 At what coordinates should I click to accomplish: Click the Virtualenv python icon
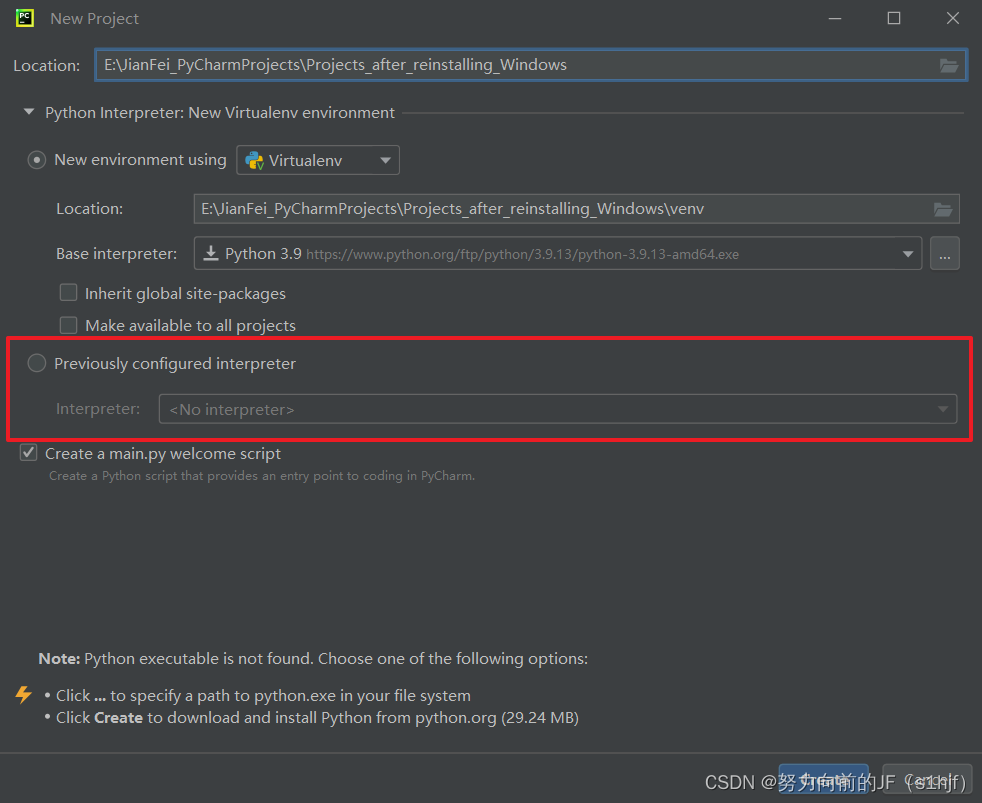(254, 160)
